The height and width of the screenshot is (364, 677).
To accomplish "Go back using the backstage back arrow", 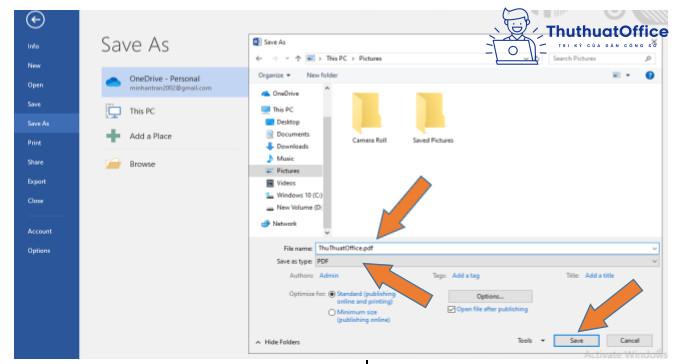I will [x=35, y=19].
